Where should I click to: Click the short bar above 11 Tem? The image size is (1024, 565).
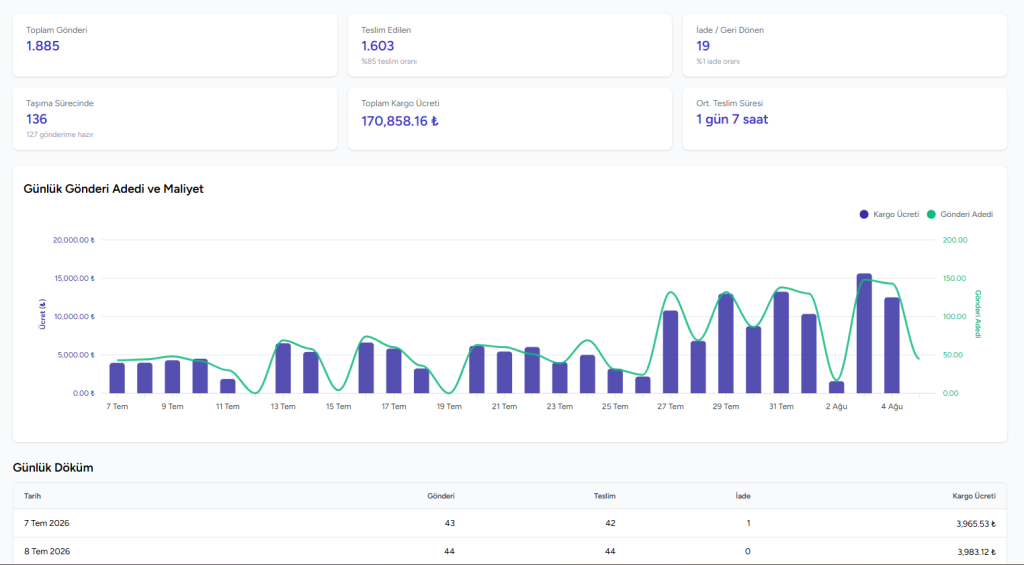[x=227, y=386]
